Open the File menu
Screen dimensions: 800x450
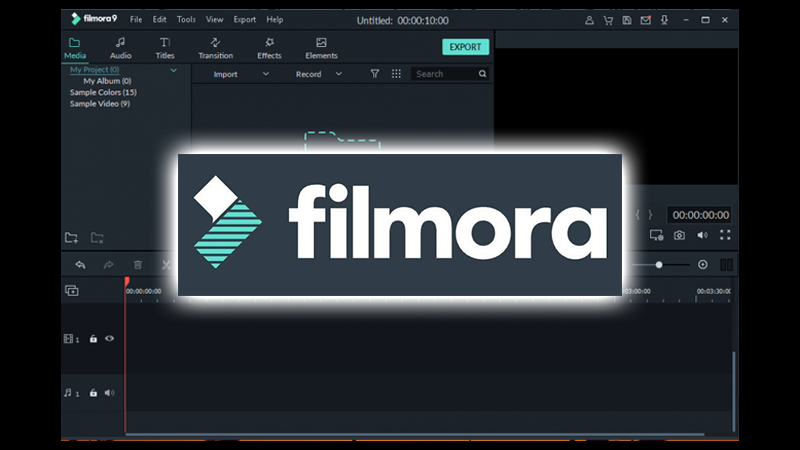click(136, 19)
